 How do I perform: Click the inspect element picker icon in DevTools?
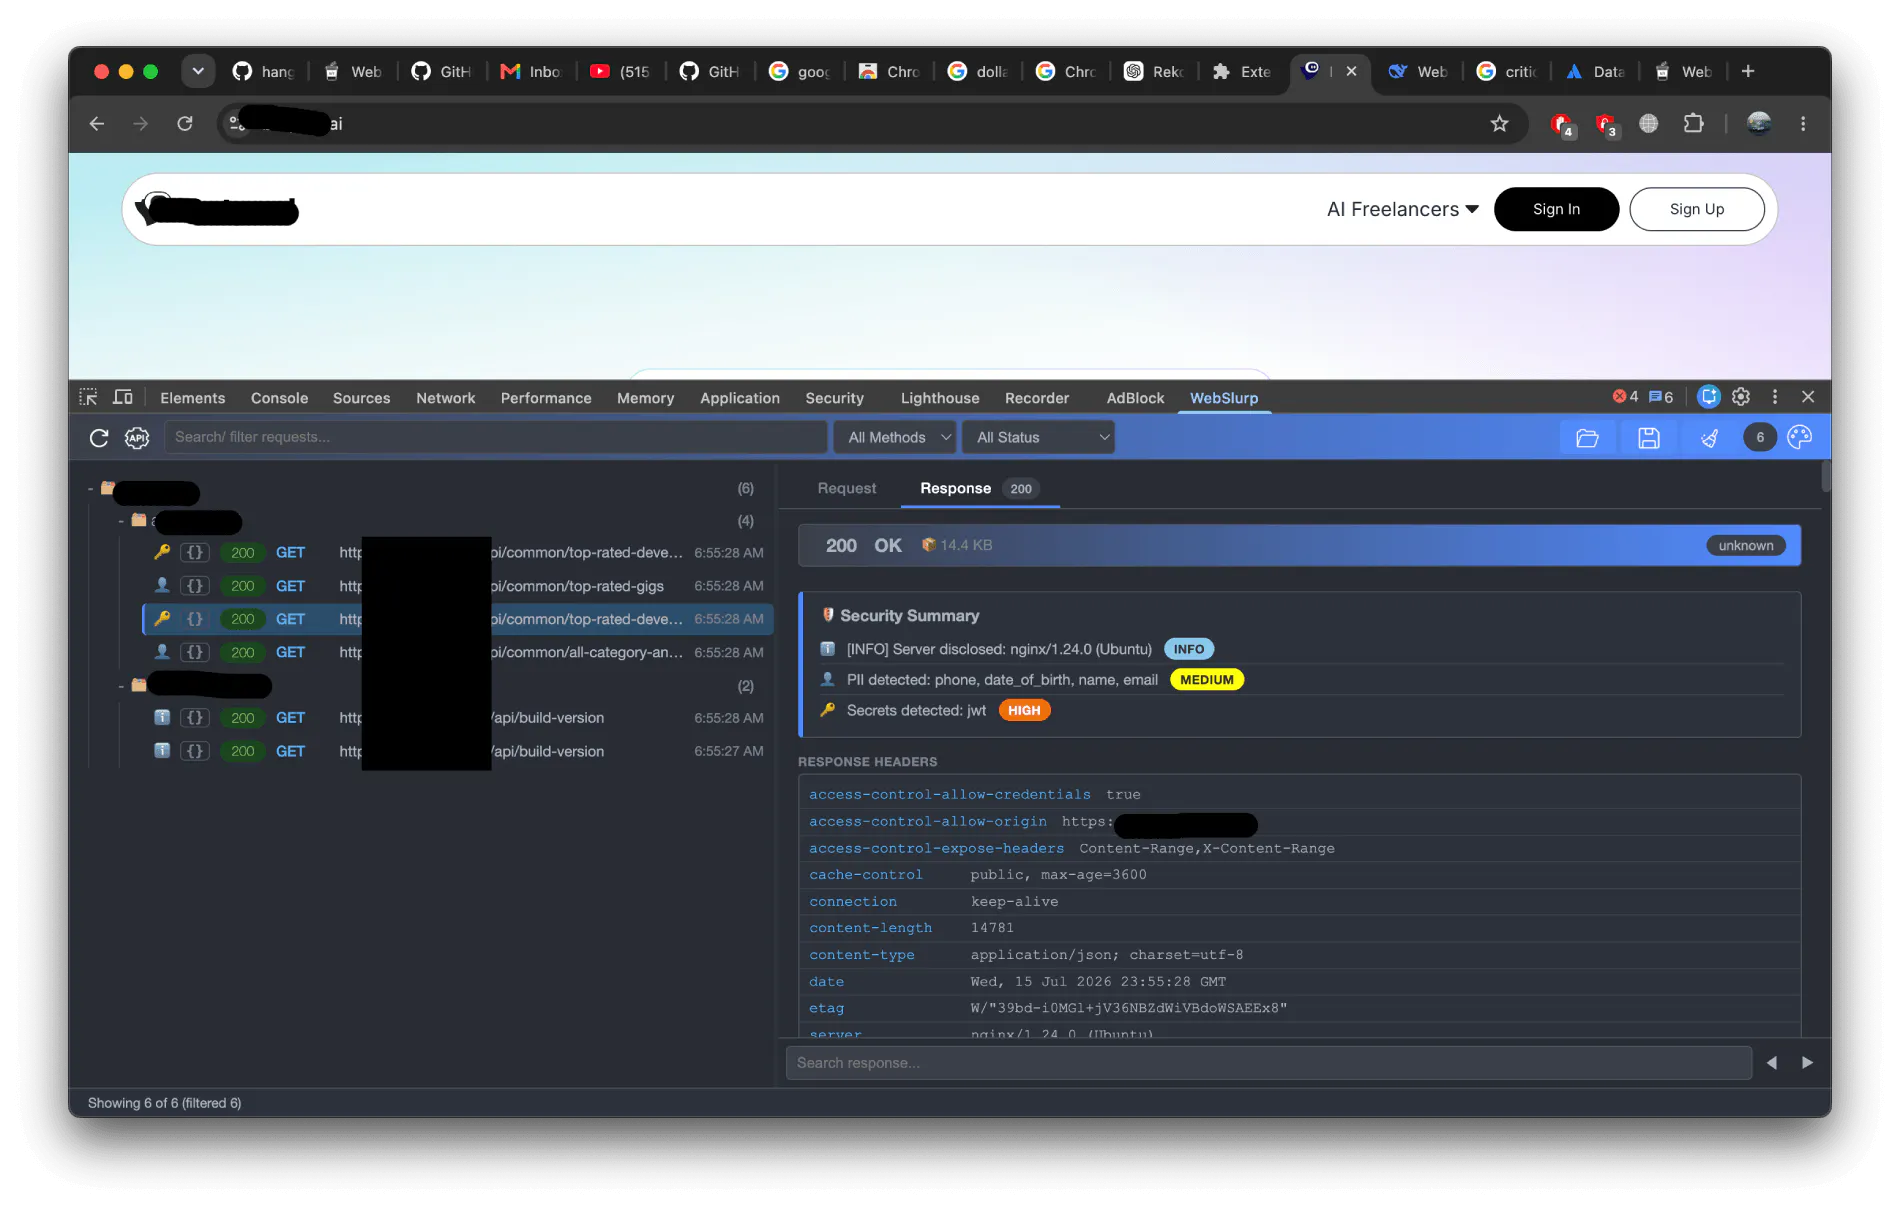pos(88,397)
